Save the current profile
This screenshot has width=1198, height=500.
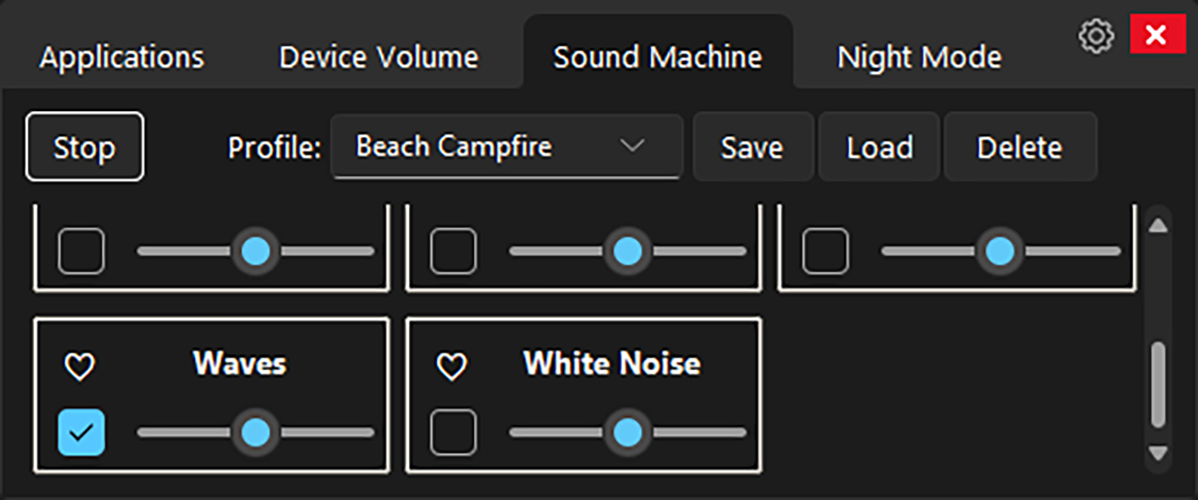point(753,147)
